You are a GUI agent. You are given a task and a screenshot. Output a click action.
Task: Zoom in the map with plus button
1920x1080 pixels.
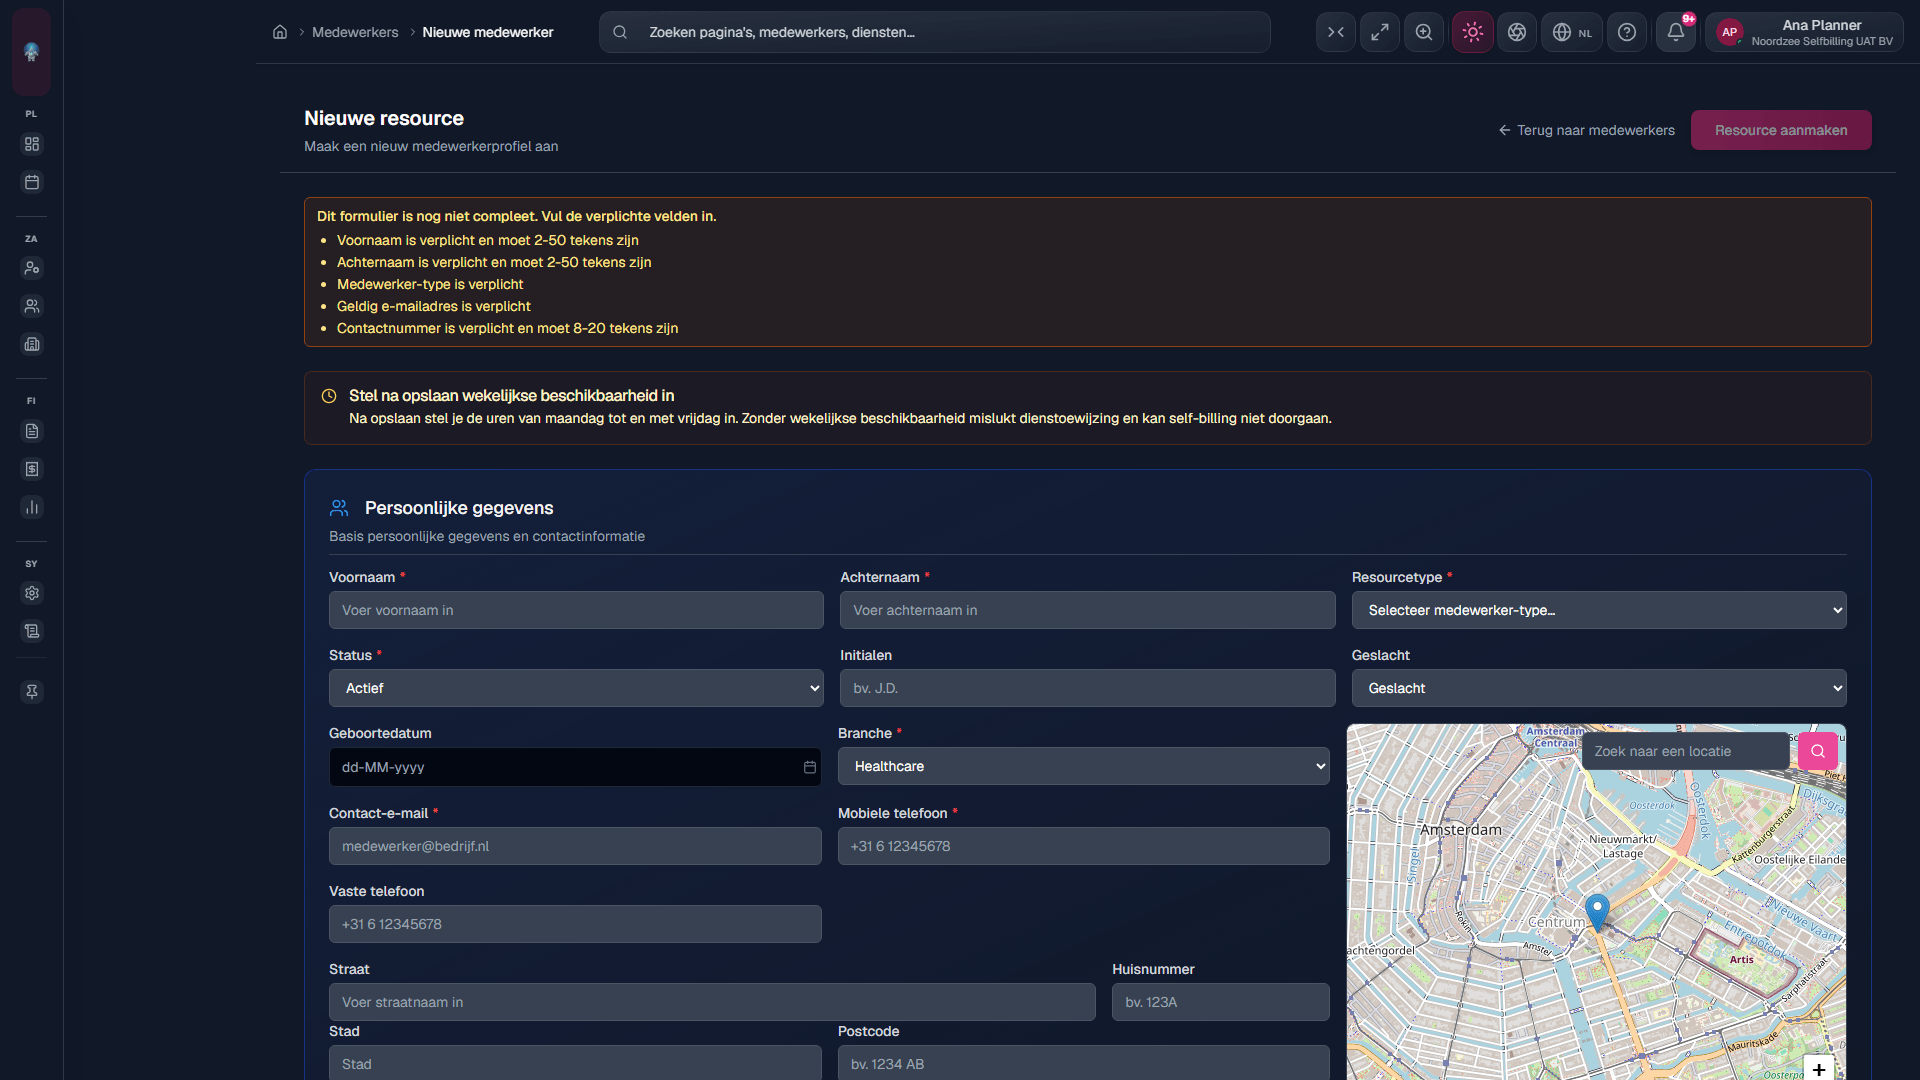1819,1068
